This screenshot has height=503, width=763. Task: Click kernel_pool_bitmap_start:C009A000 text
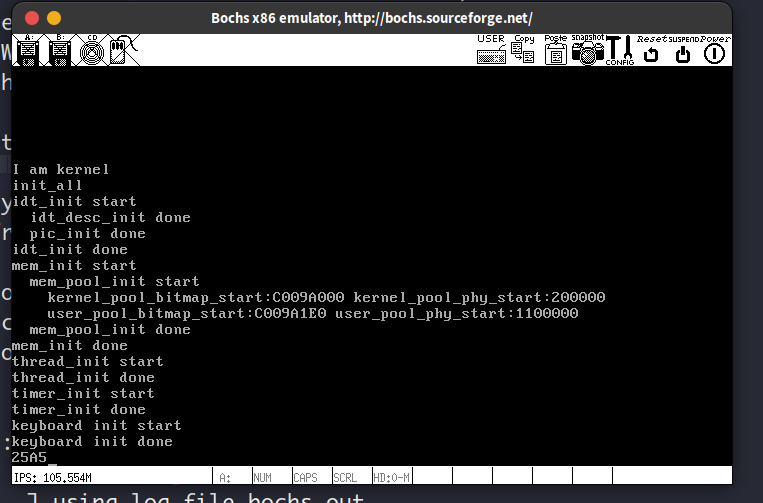point(196,298)
